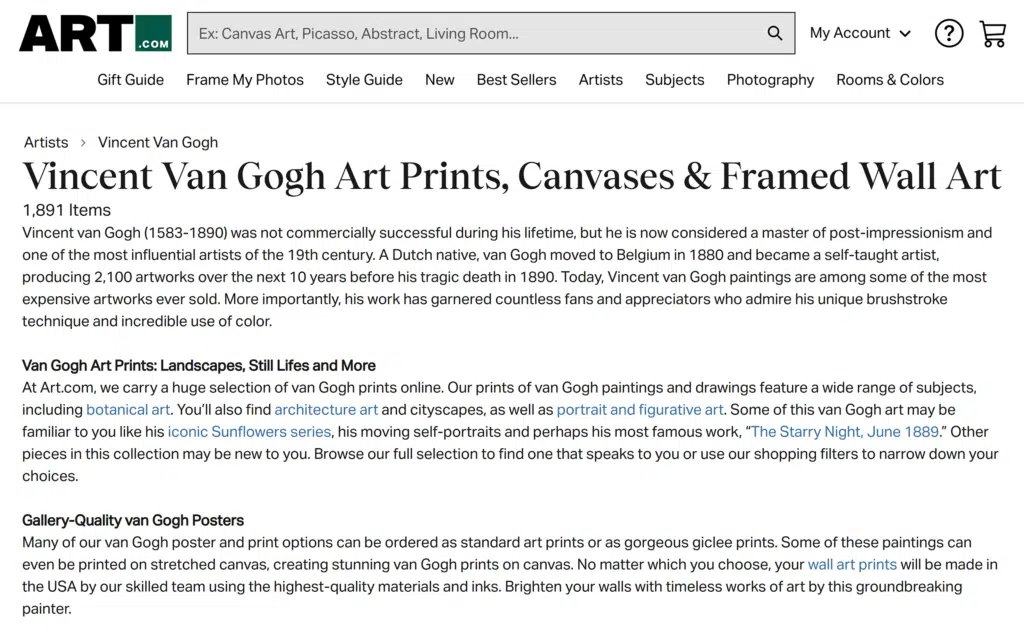The height and width of the screenshot is (637, 1024).
Task: Open the Gift Guide menu
Action: click(130, 80)
